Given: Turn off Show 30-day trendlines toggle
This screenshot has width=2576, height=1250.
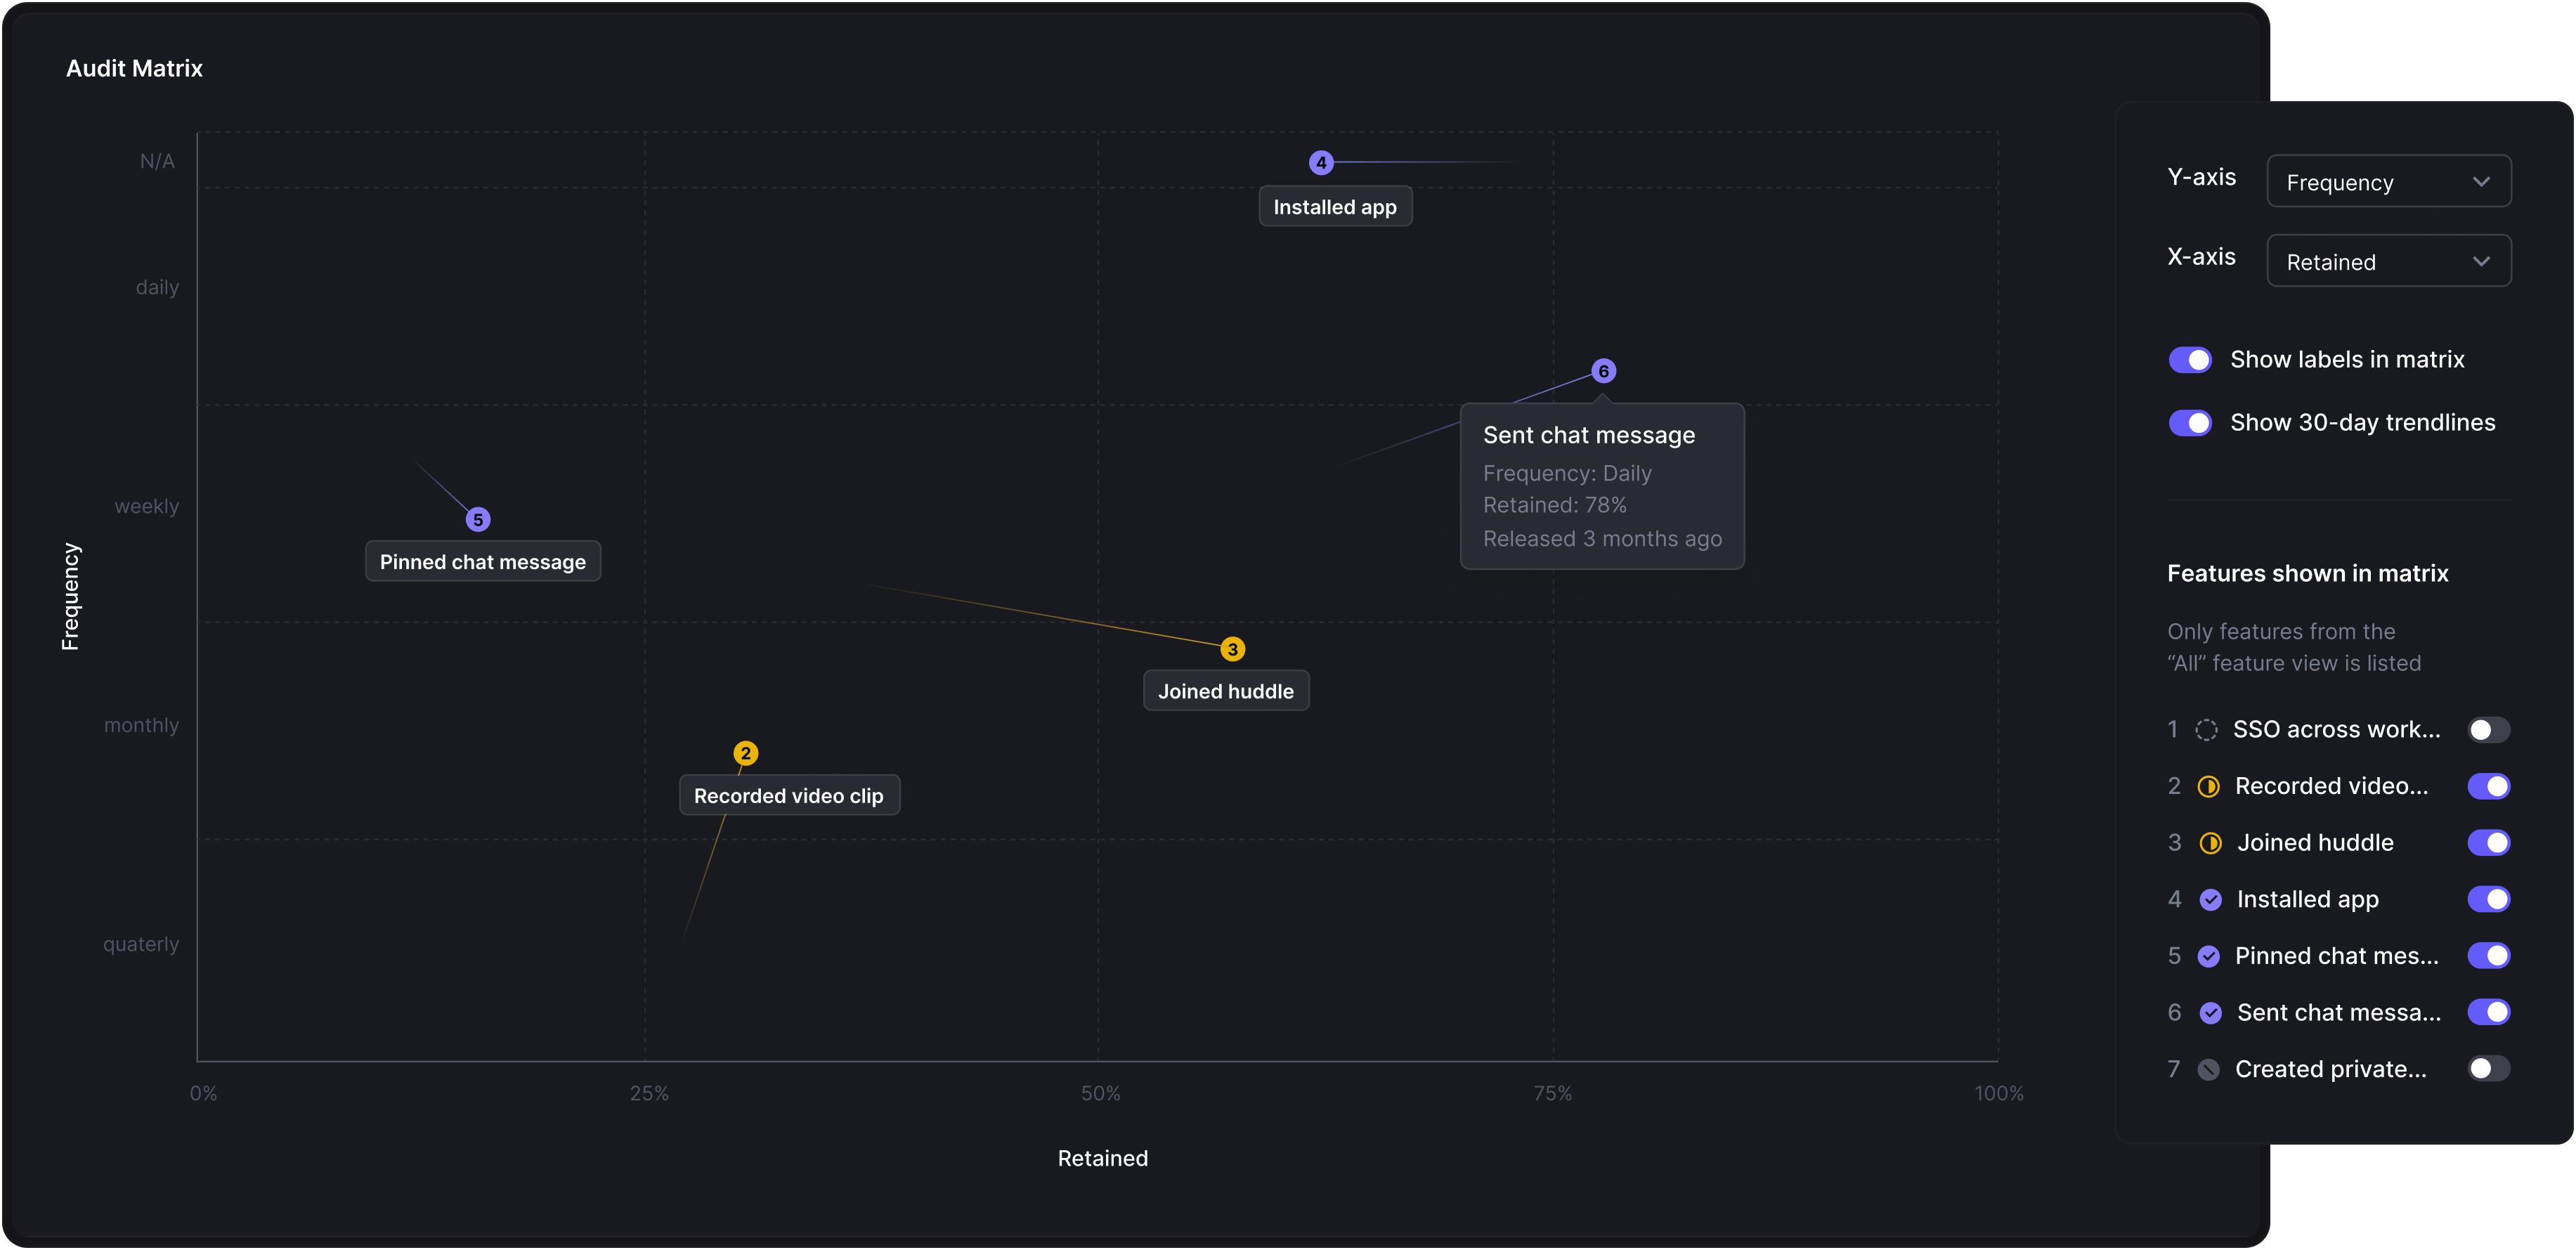Looking at the screenshot, I should pyautogui.click(x=2190, y=423).
